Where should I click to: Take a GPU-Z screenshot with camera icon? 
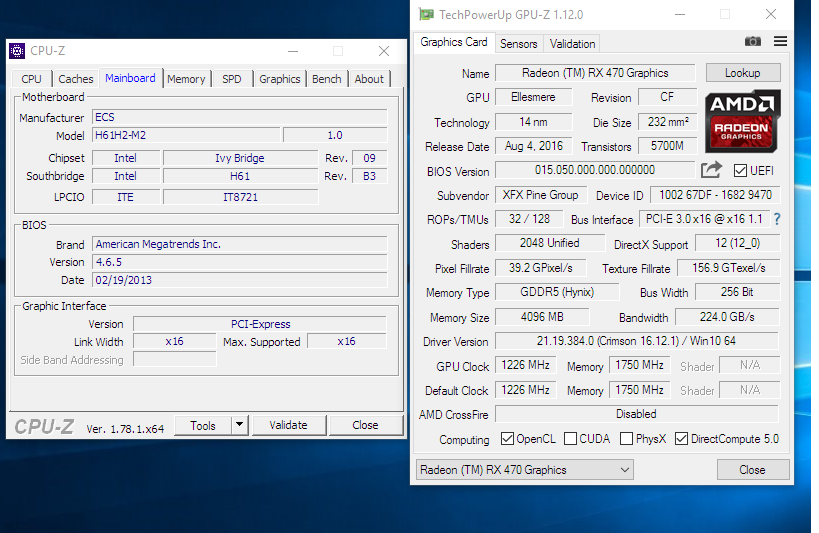(x=752, y=41)
